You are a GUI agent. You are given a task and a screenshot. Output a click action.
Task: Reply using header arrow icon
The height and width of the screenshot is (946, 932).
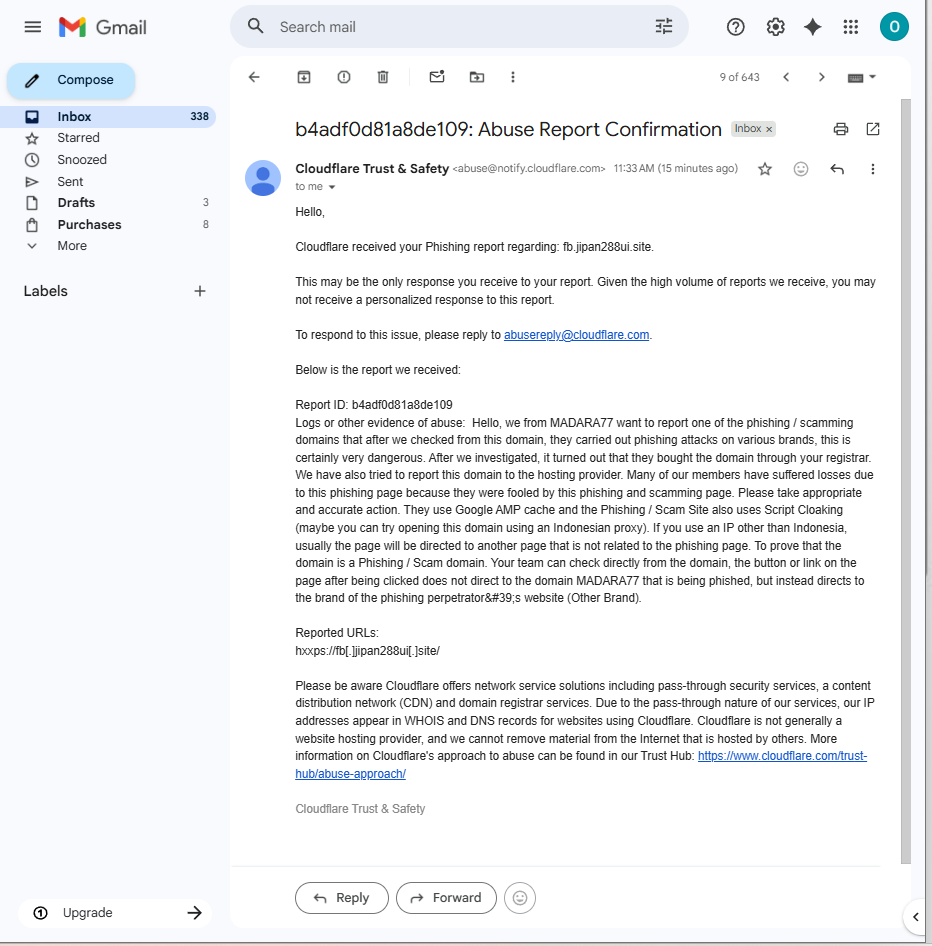pos(837,169)
